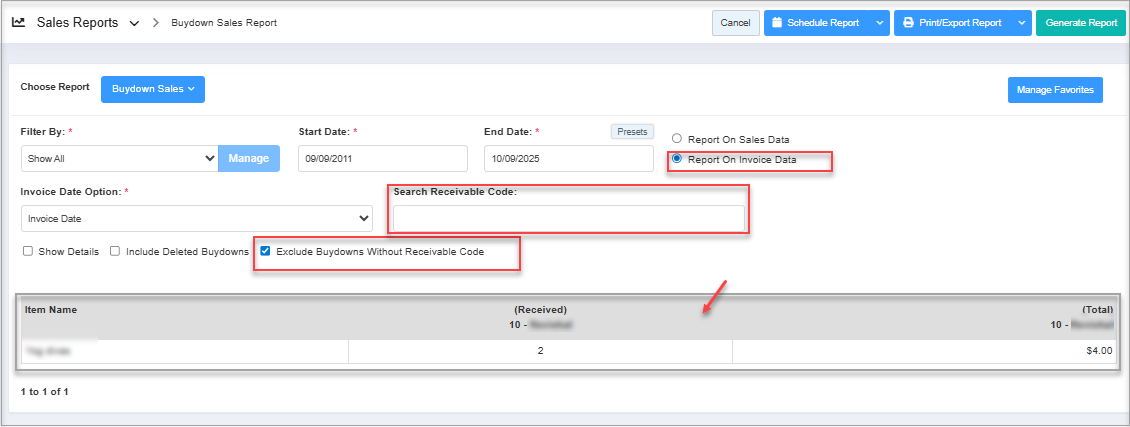The height and width of the screenshot is (427, 1130).
Task: Click the Generate Report button
Action: (x=1080, y=23)
